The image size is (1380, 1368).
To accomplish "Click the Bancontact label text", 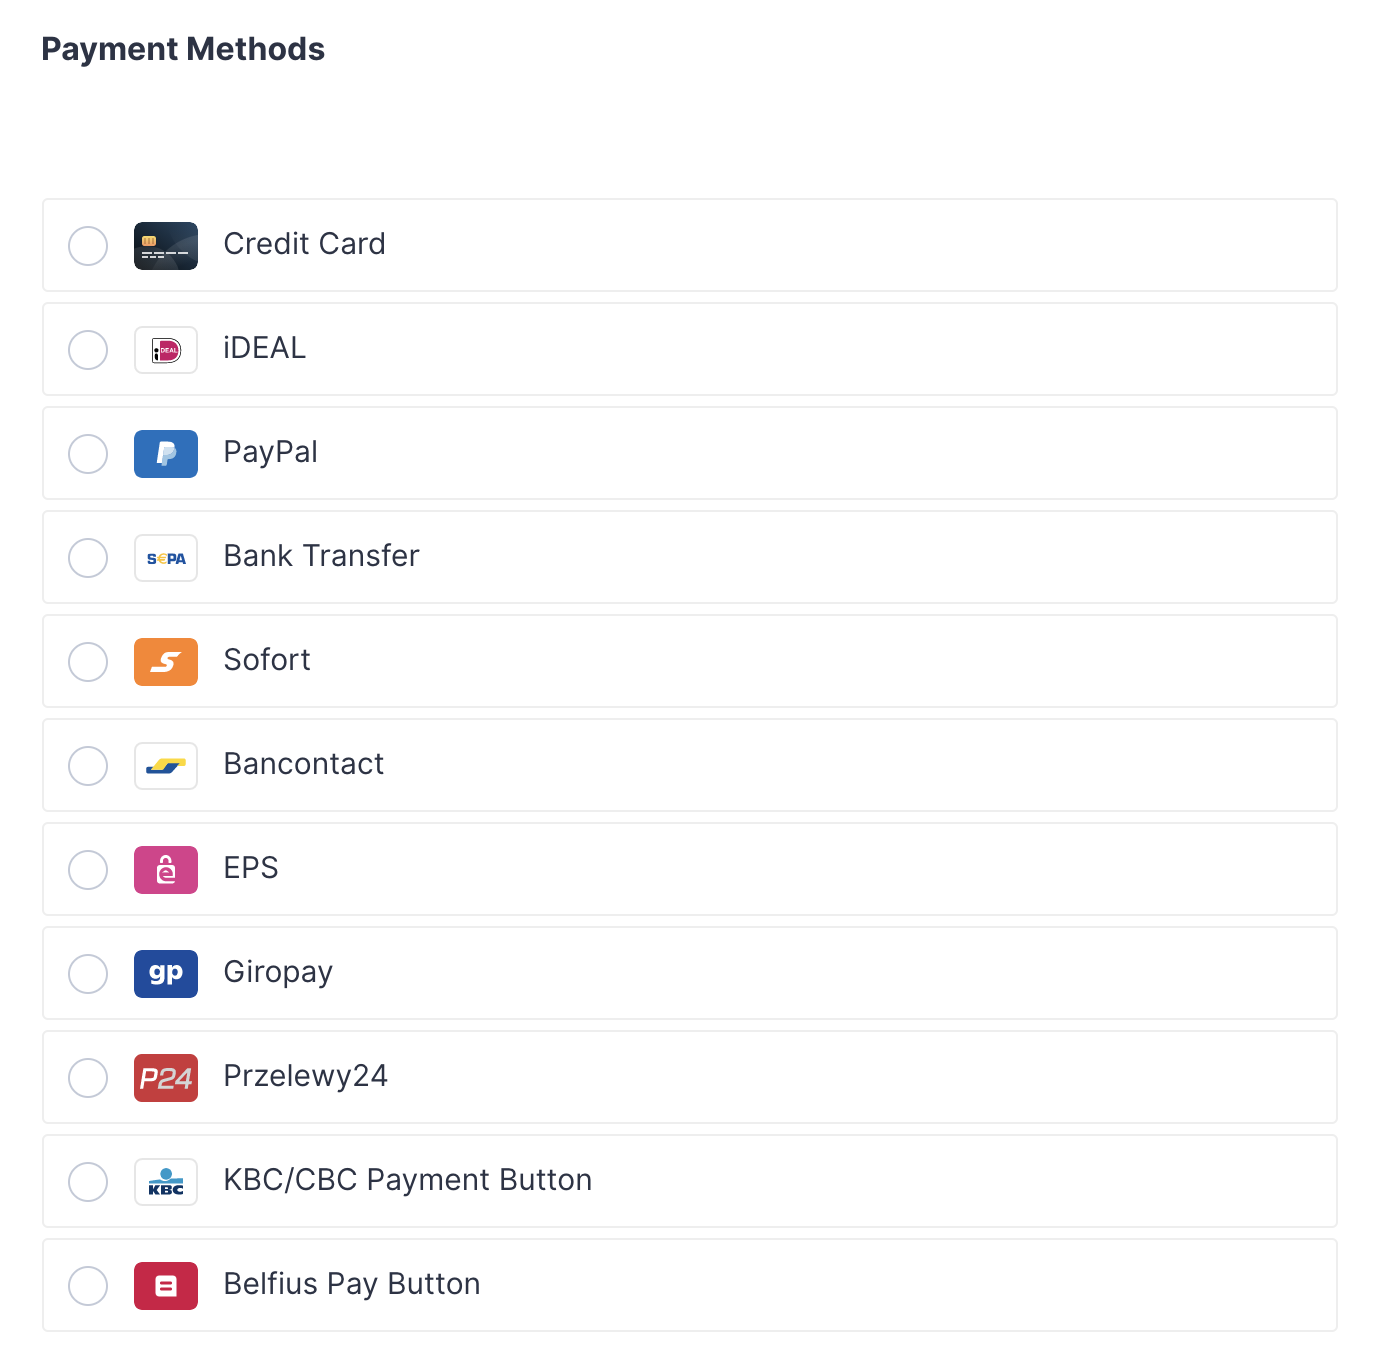I will point(303,764).
